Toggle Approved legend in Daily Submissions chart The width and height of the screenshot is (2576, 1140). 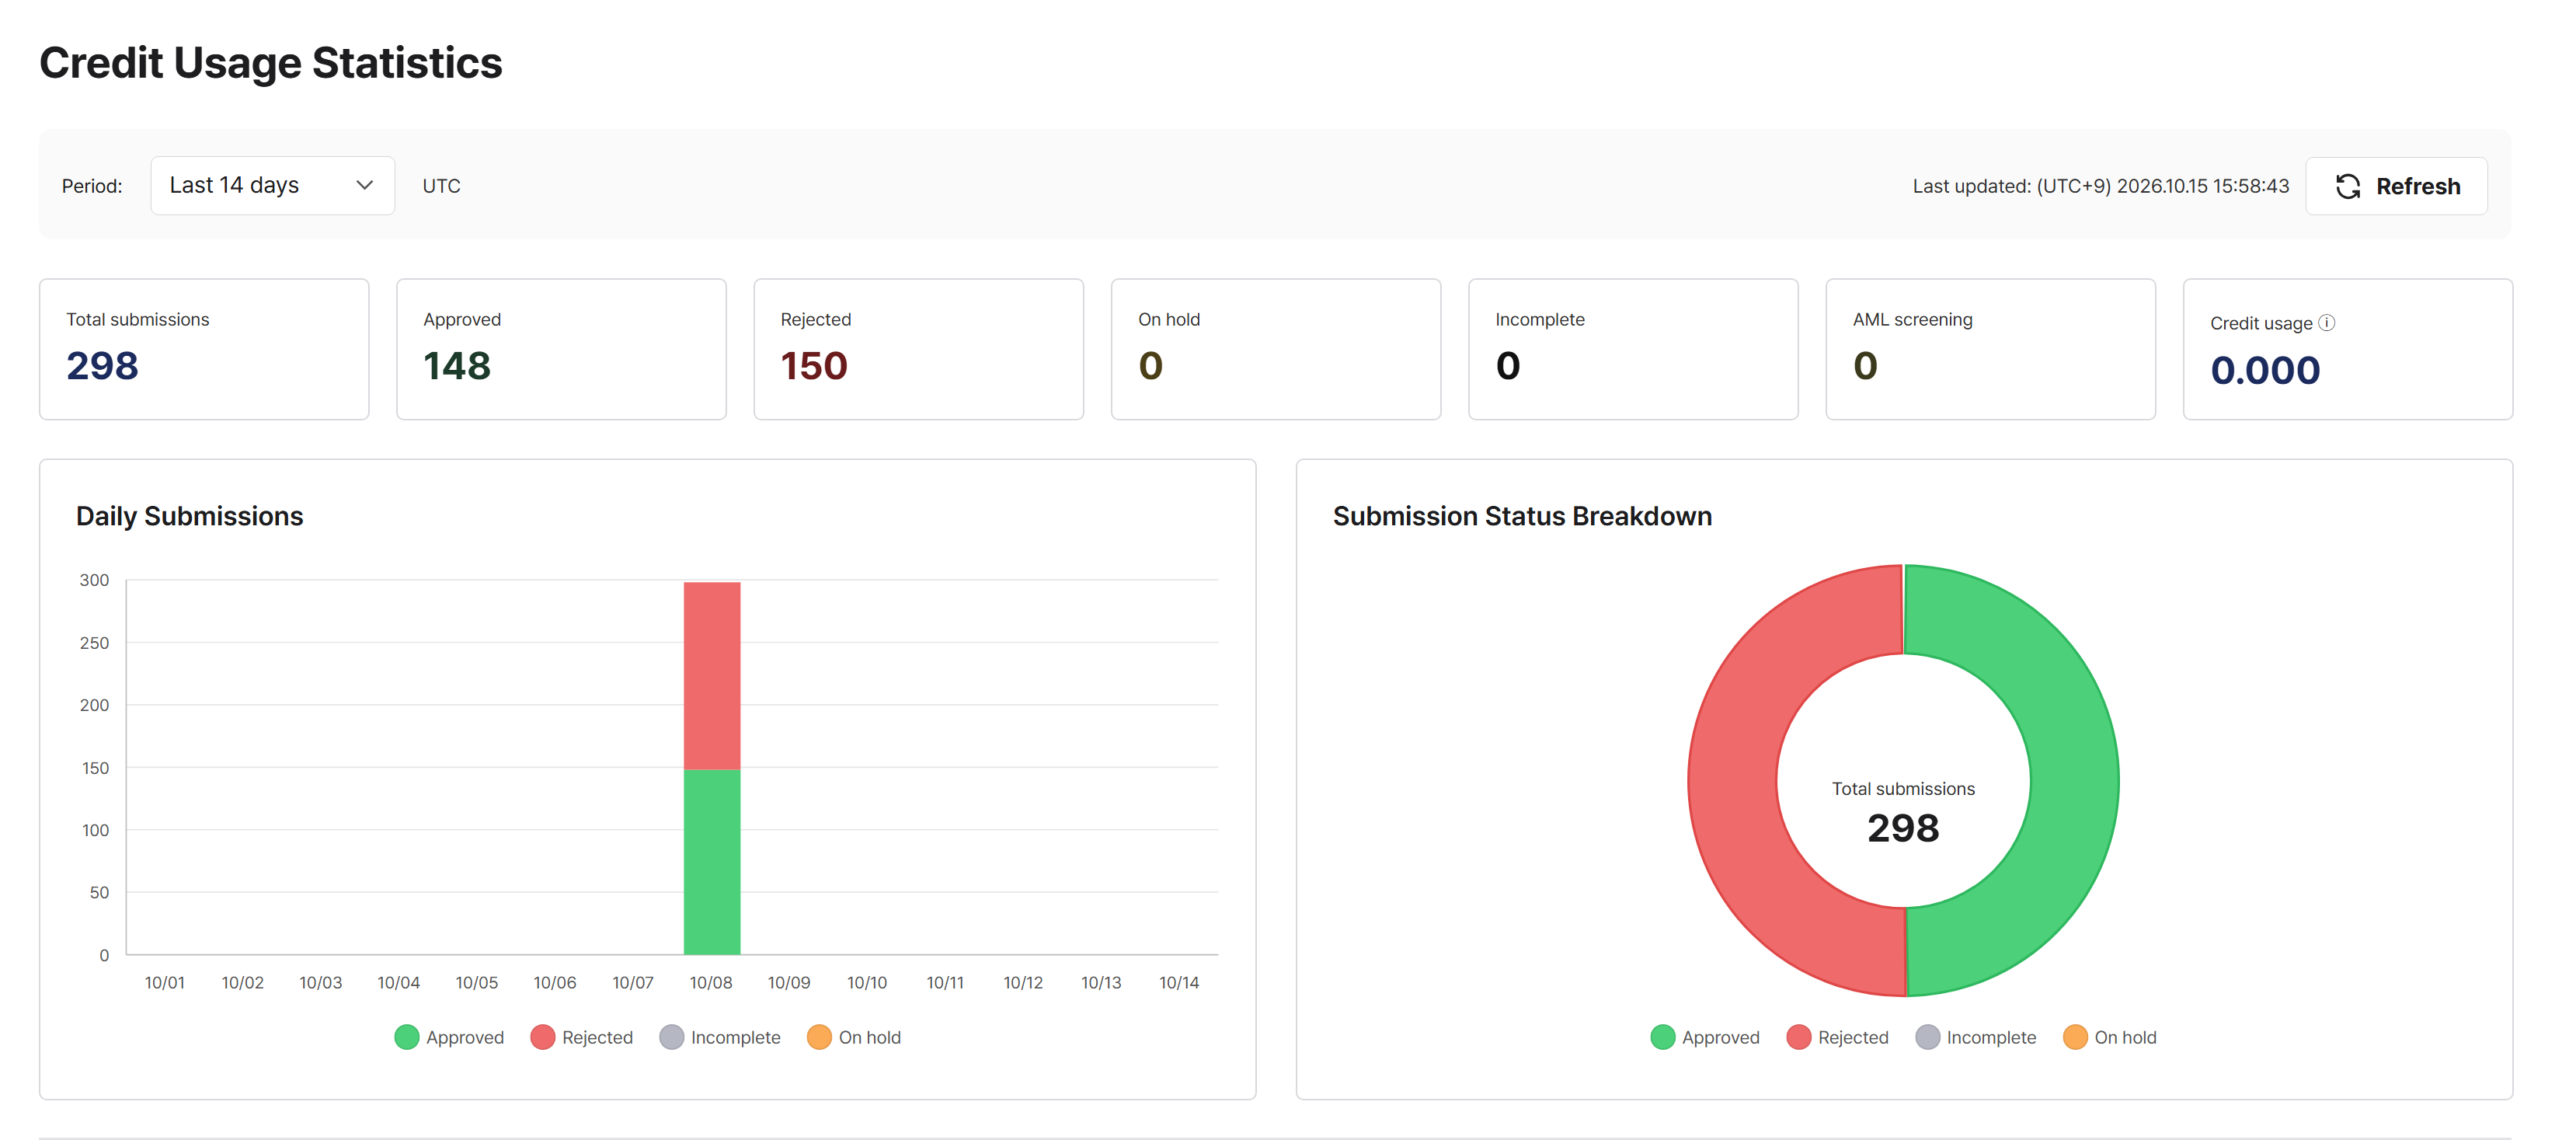click(x=449, y=1037)
